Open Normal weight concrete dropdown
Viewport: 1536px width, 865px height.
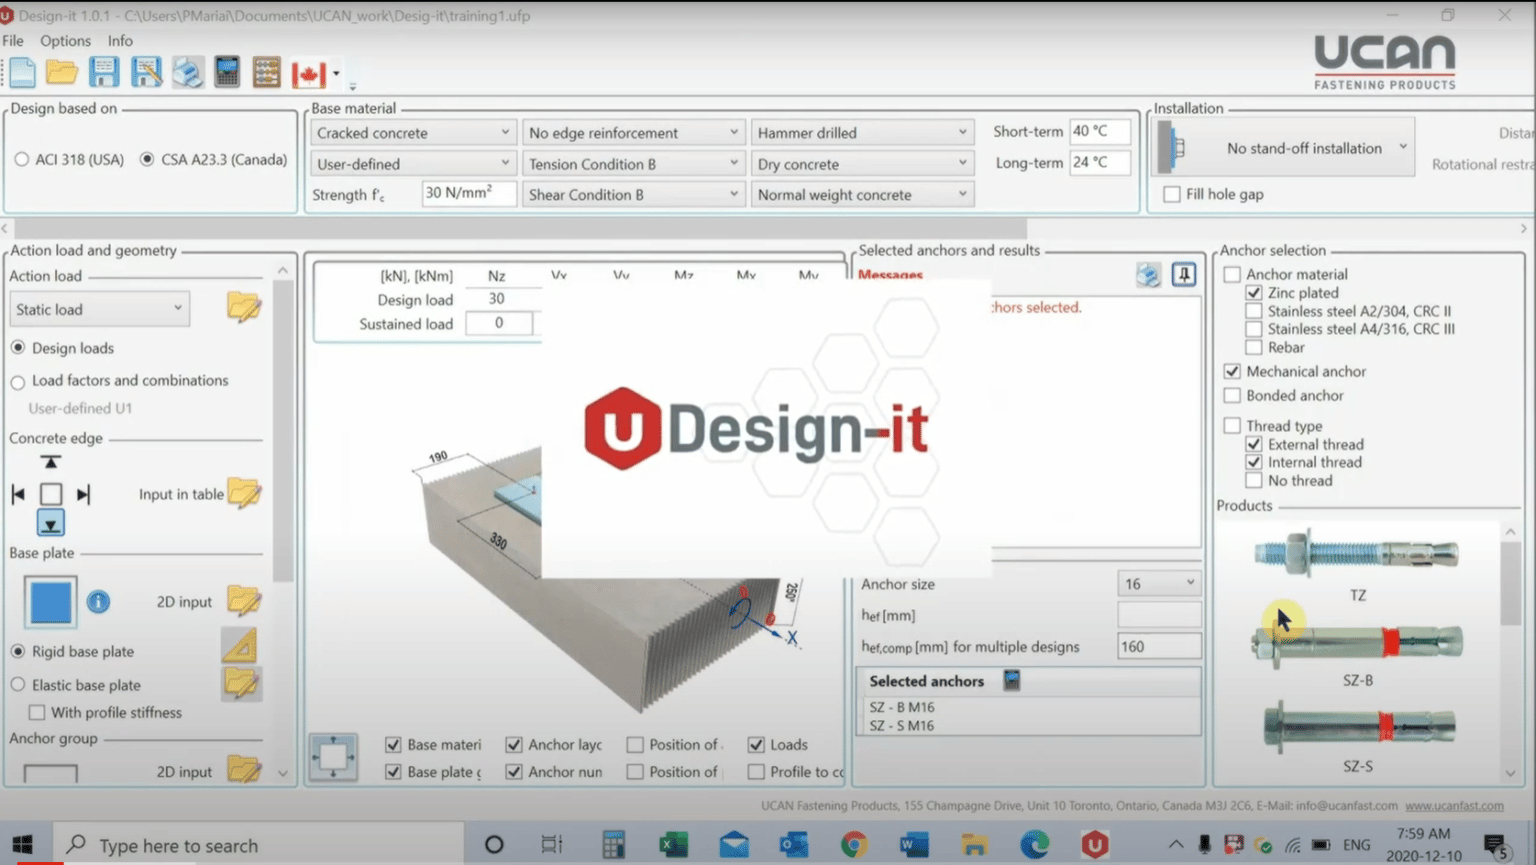click(862, 194)
